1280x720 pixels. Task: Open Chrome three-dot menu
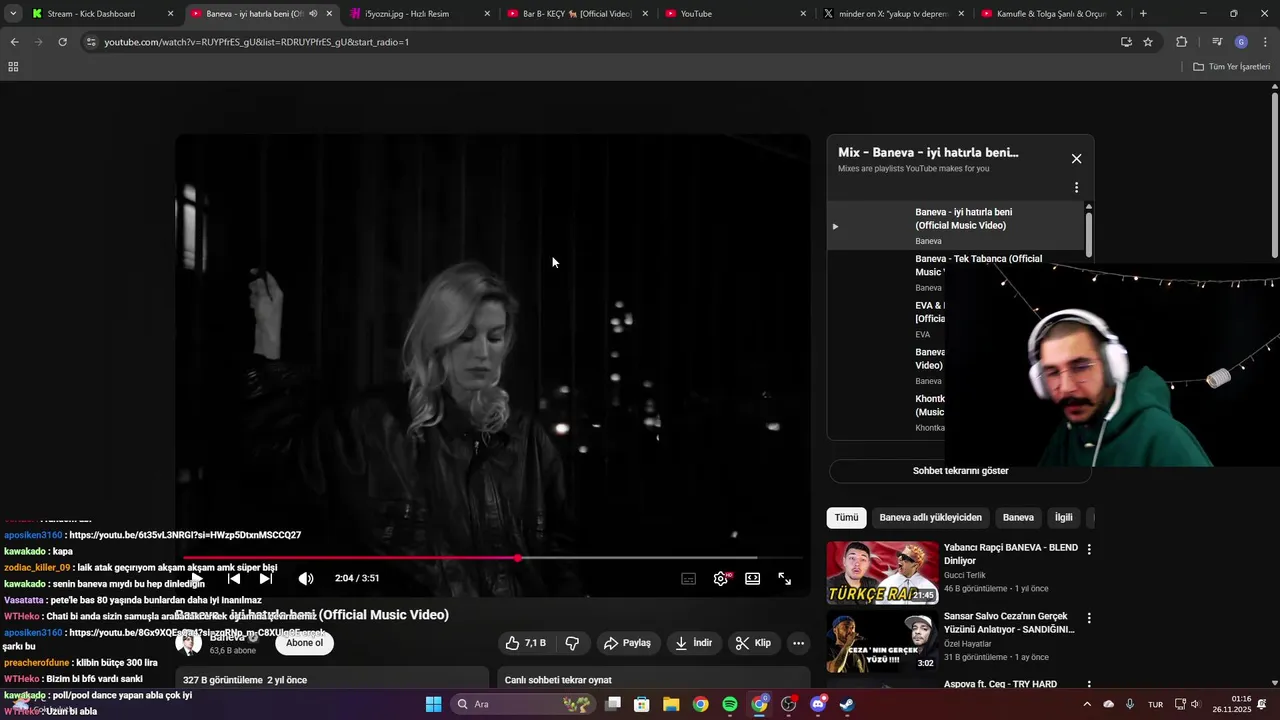[1264, 42]
